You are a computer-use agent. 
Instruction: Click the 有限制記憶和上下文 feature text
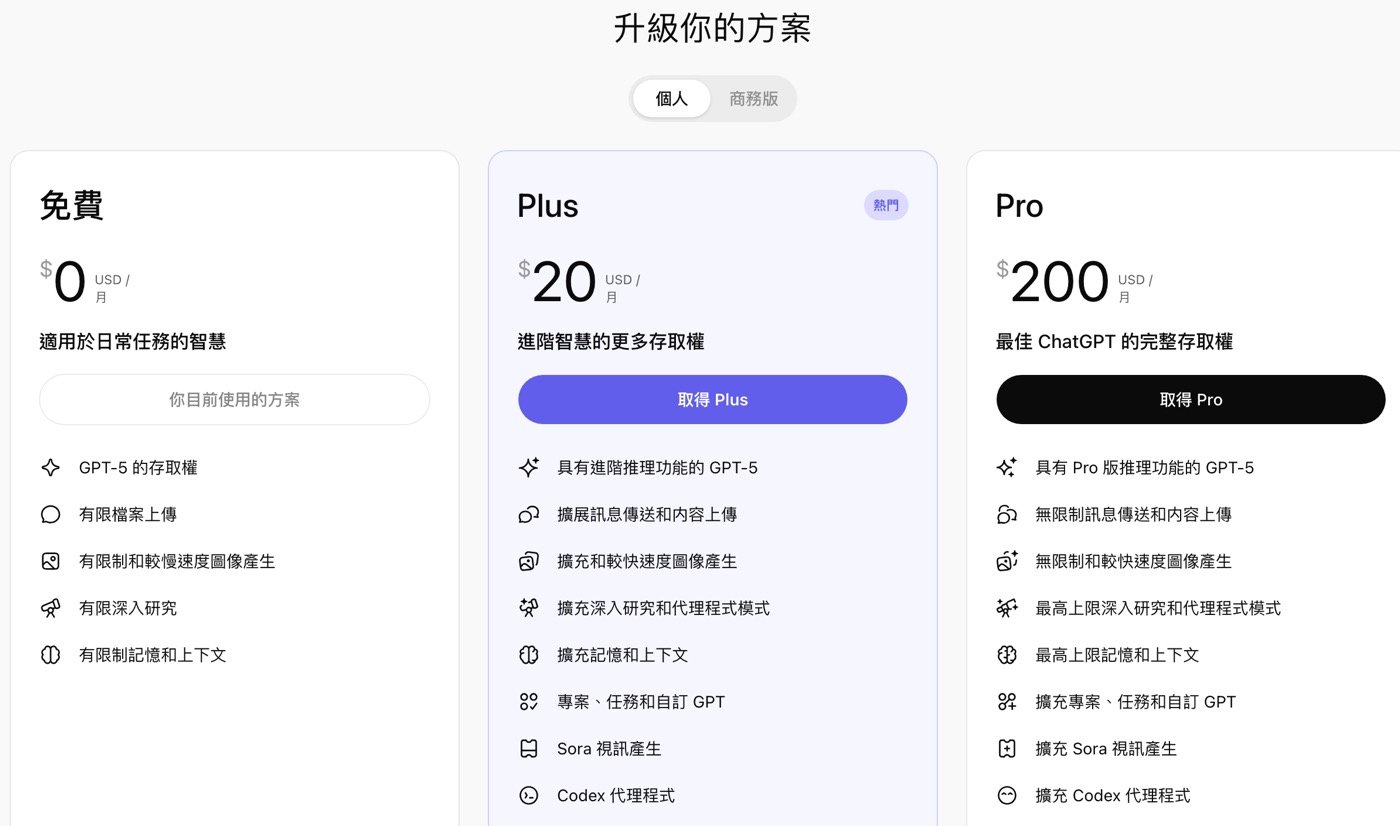click(153, 655)
